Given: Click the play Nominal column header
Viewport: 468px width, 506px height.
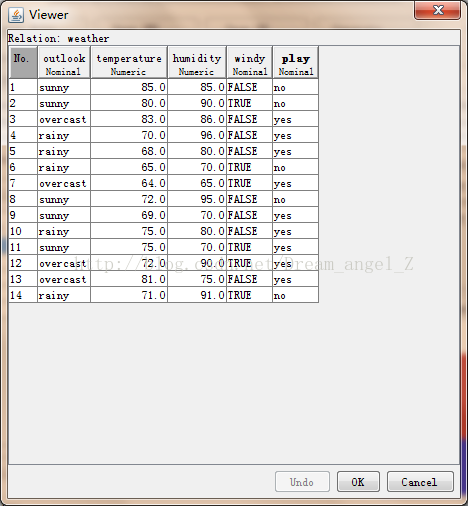Looking at the screenshot, I should pyautogui.click(x=296, y=62).
